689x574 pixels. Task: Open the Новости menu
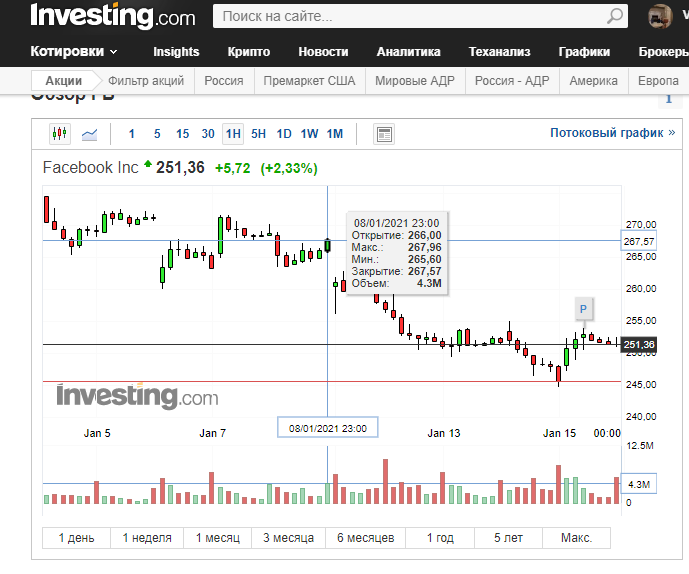pos(323,51)
